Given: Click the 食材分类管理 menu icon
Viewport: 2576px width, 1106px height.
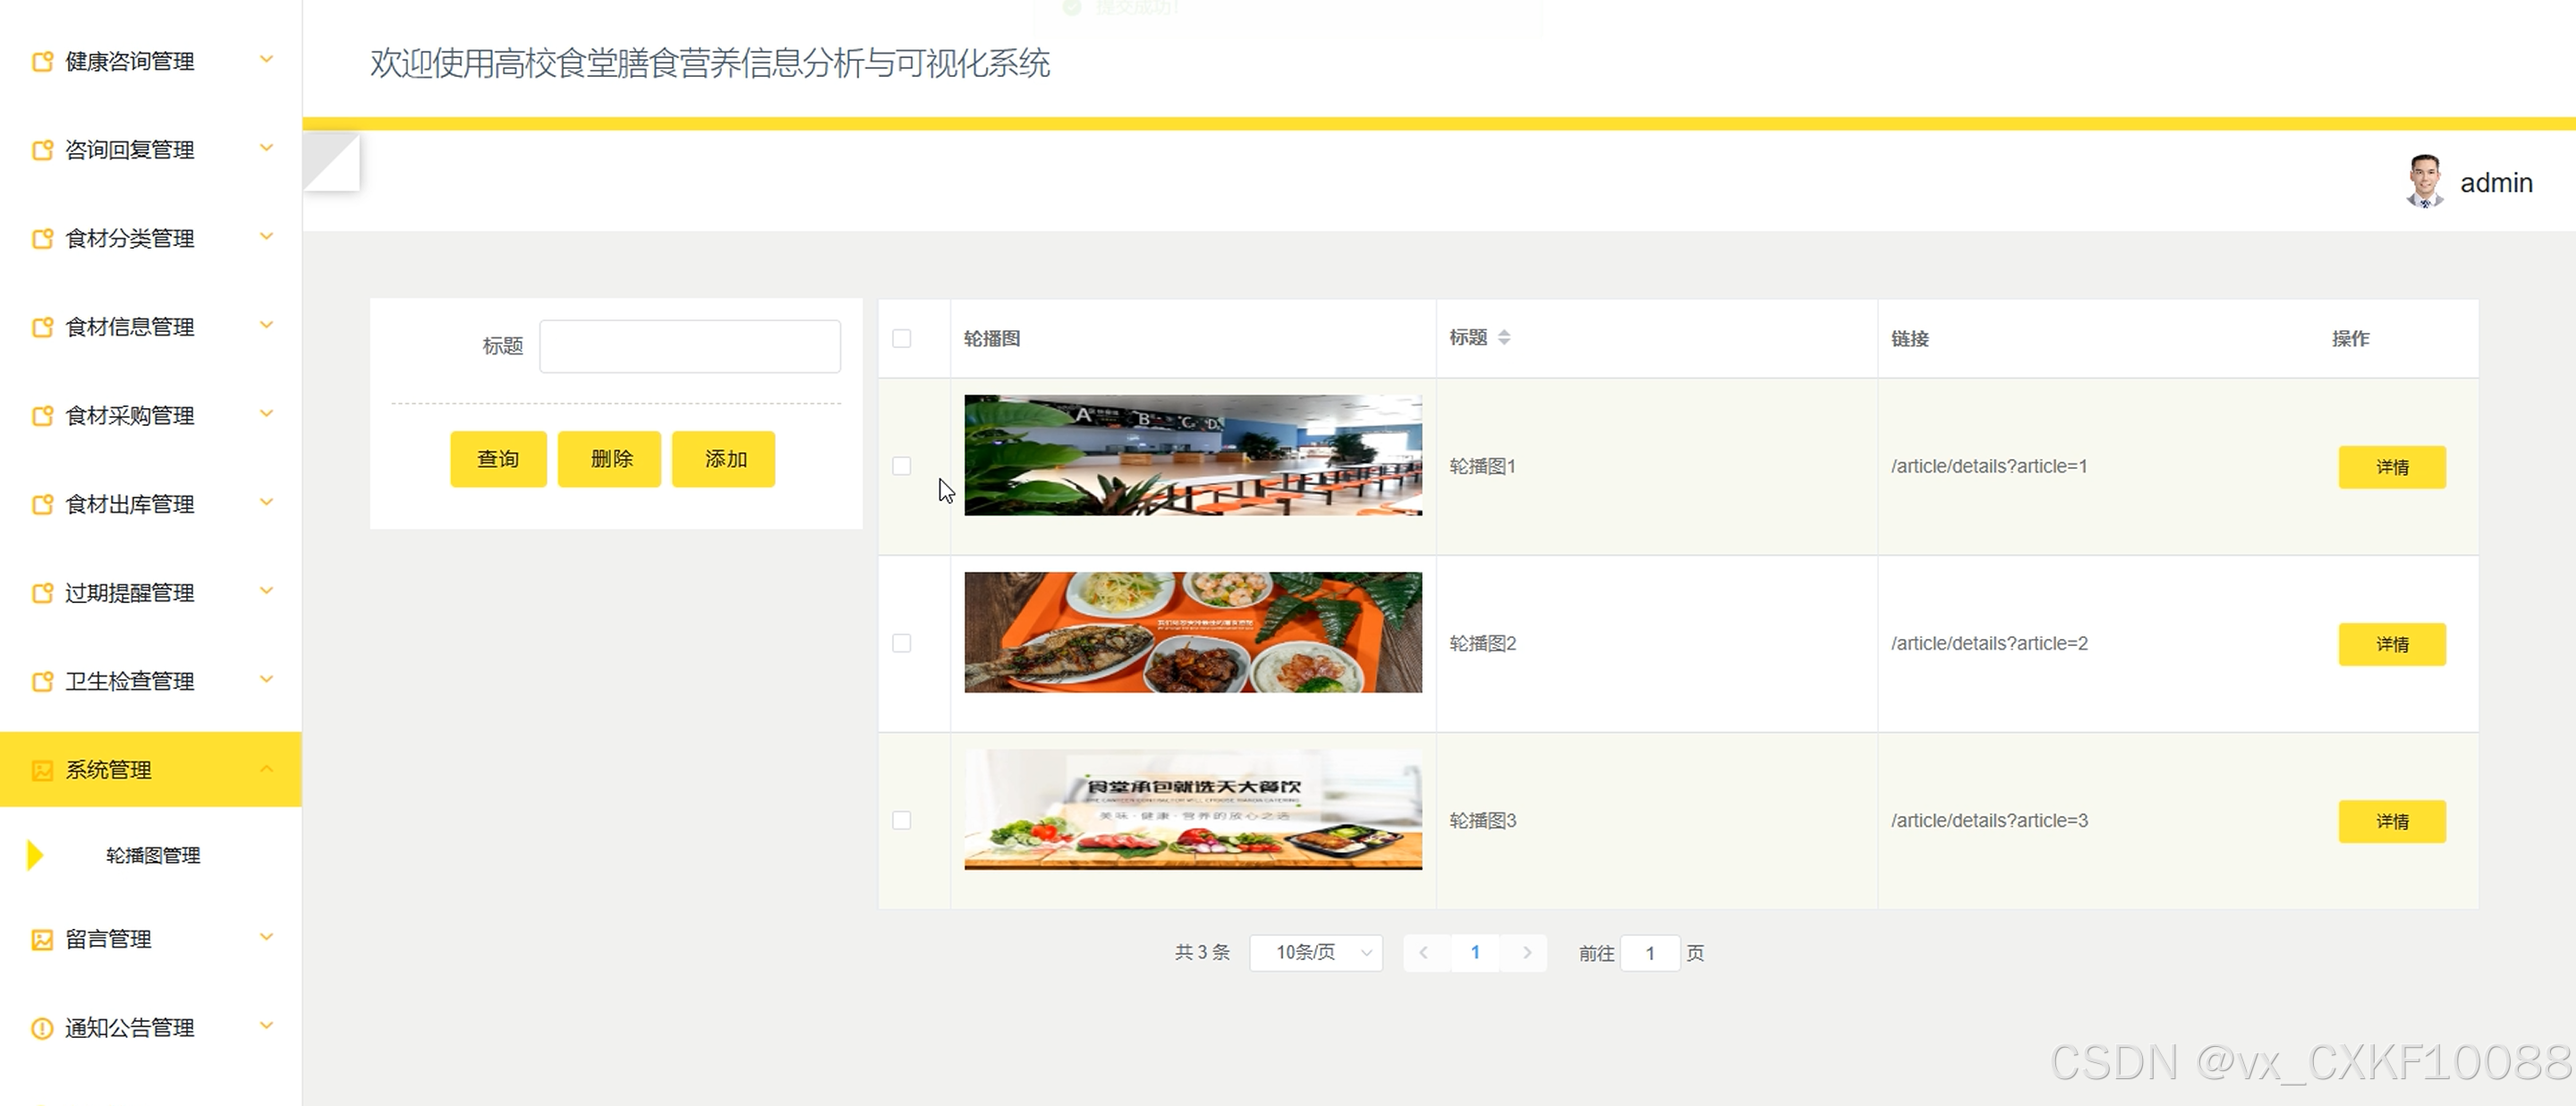Looking at the screenshot, I should (42, 239).
